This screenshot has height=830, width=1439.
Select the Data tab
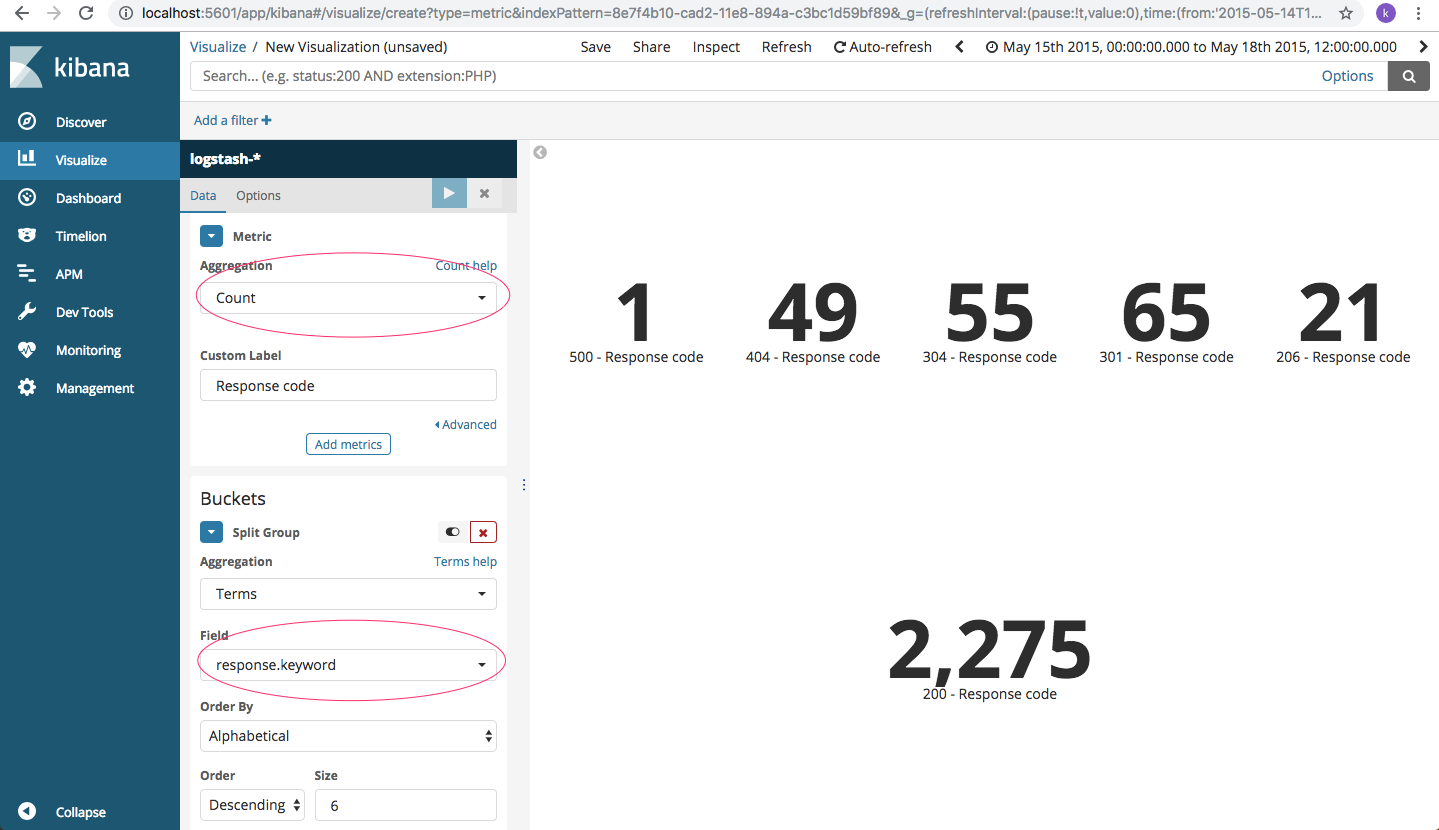pos(202,195)
